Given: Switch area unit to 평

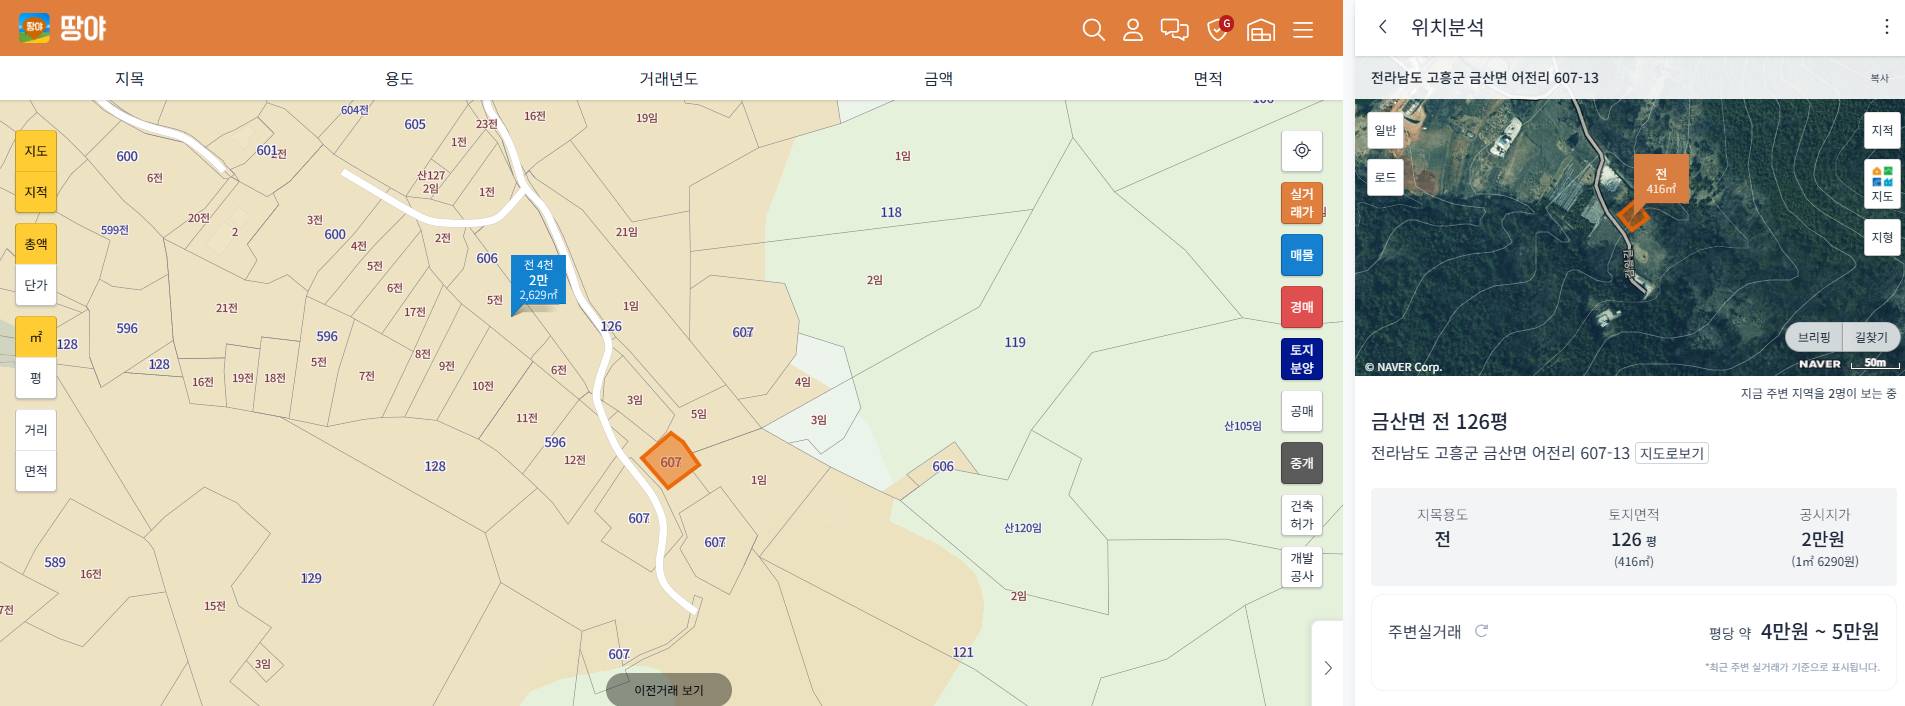Looking at the screenshot, I should [36, 378].
